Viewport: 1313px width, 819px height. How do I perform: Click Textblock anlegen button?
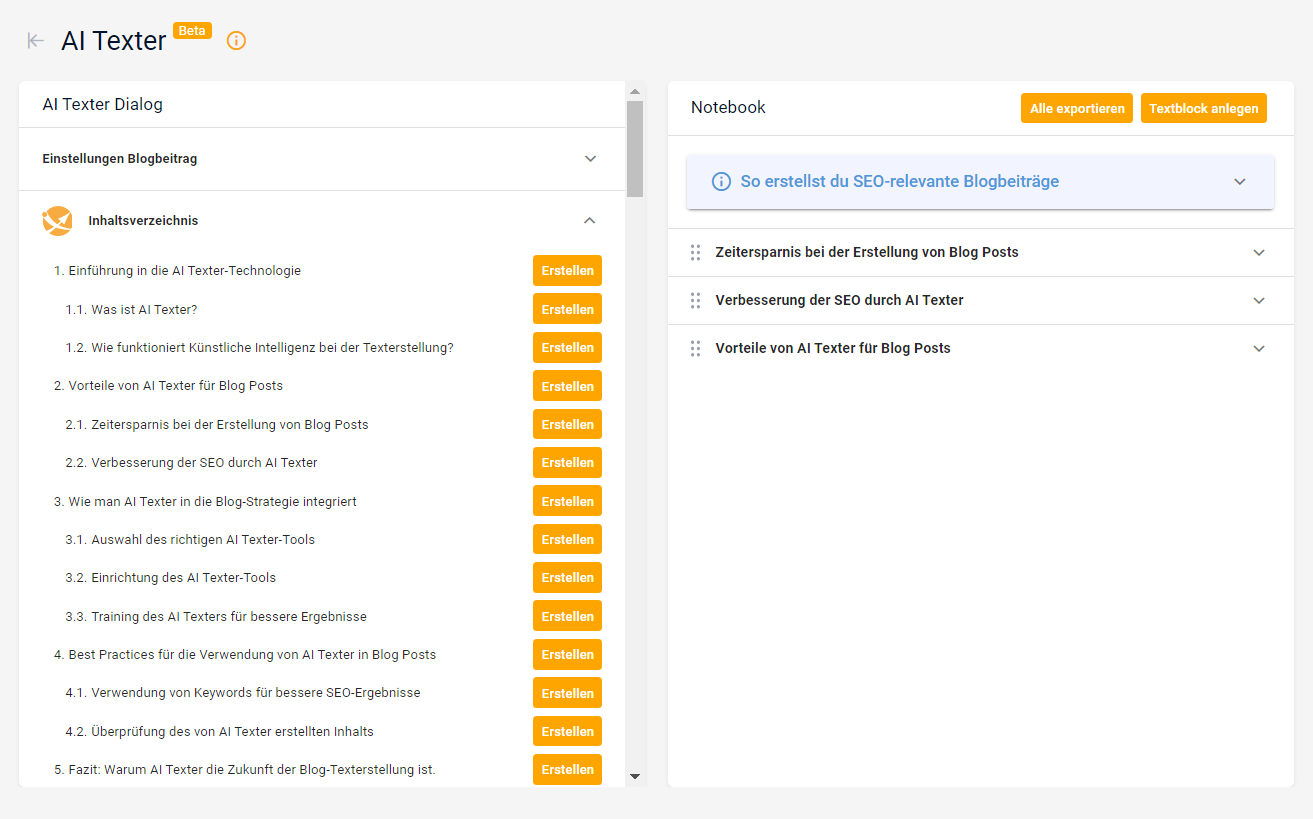coord(1204,108)
